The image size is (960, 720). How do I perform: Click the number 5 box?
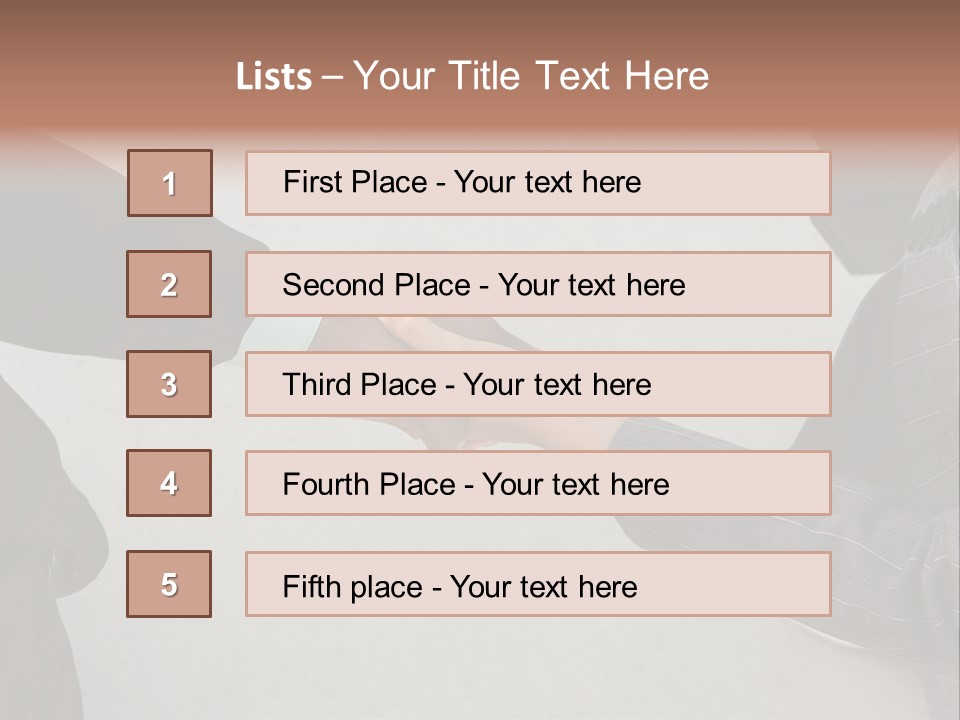(169, 584)
